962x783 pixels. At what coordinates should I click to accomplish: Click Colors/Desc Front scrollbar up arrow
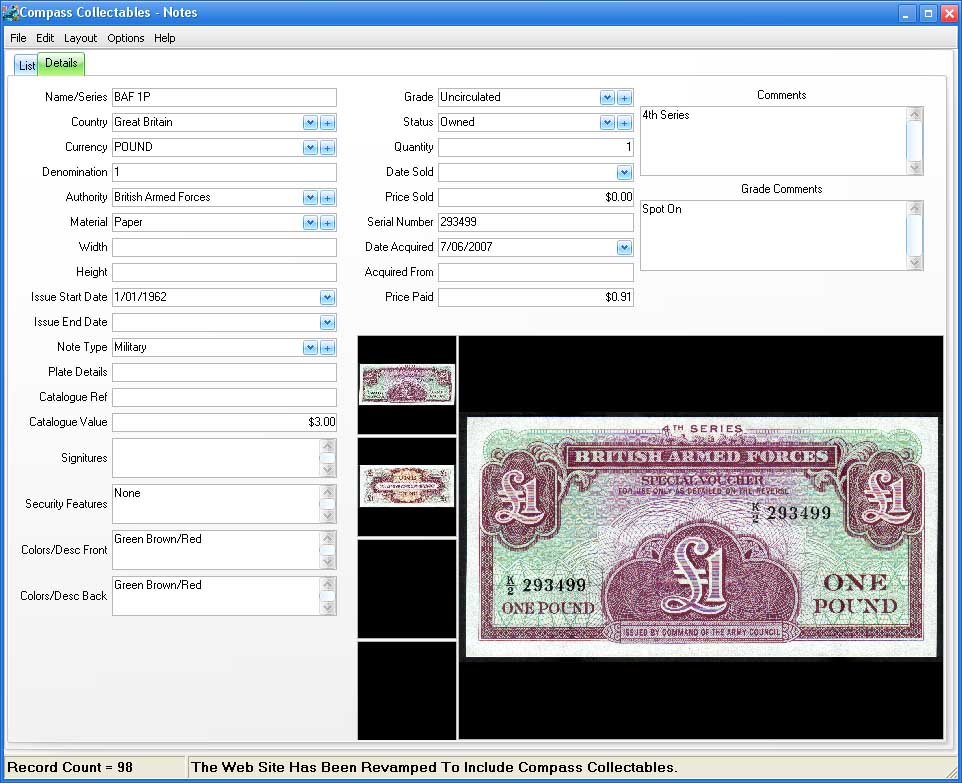pyautogui.click(x=328, y=538)
